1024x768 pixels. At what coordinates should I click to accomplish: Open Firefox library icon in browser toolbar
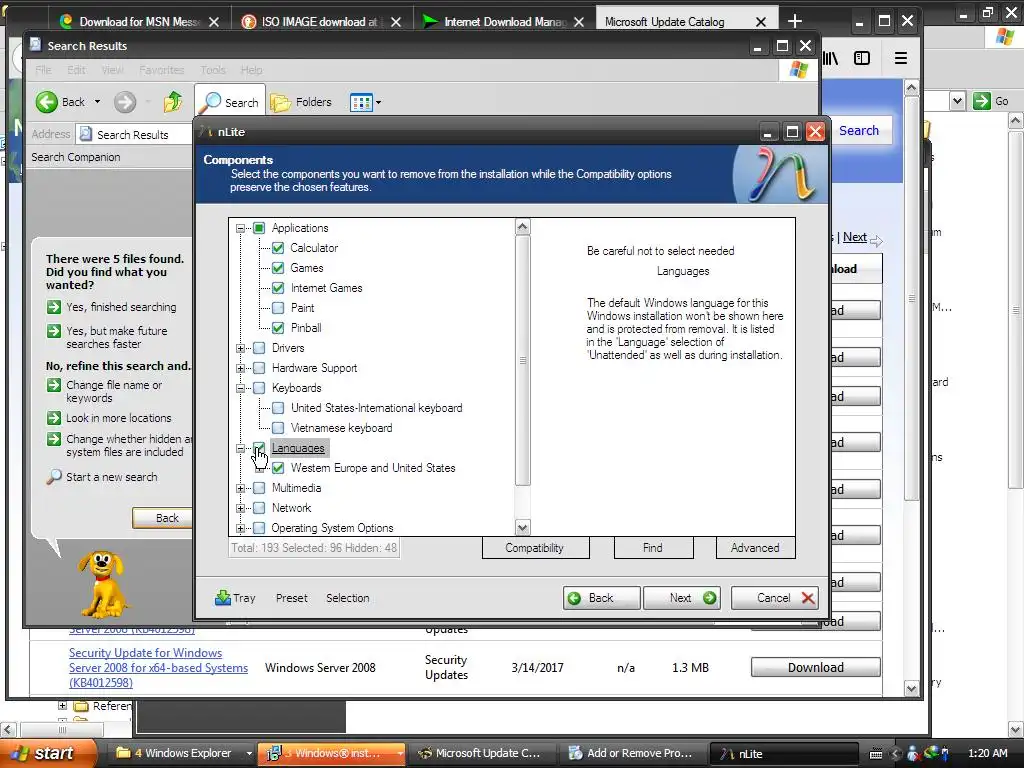830,58
